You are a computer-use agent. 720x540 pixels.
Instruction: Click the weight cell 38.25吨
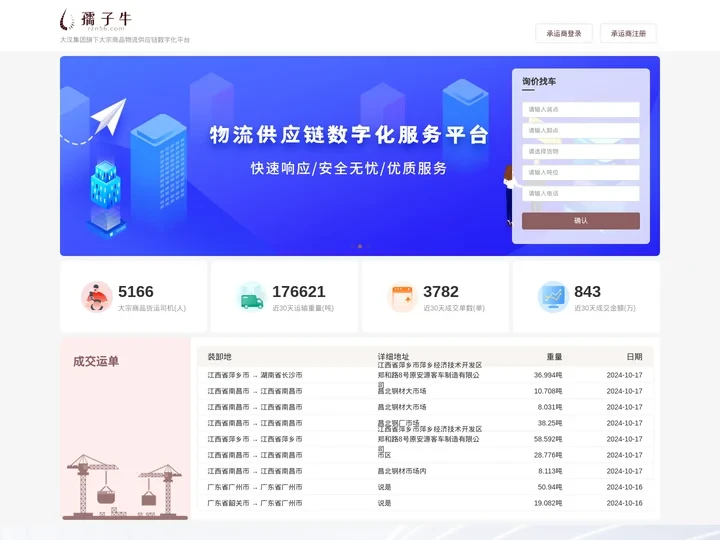coord(550,423)
